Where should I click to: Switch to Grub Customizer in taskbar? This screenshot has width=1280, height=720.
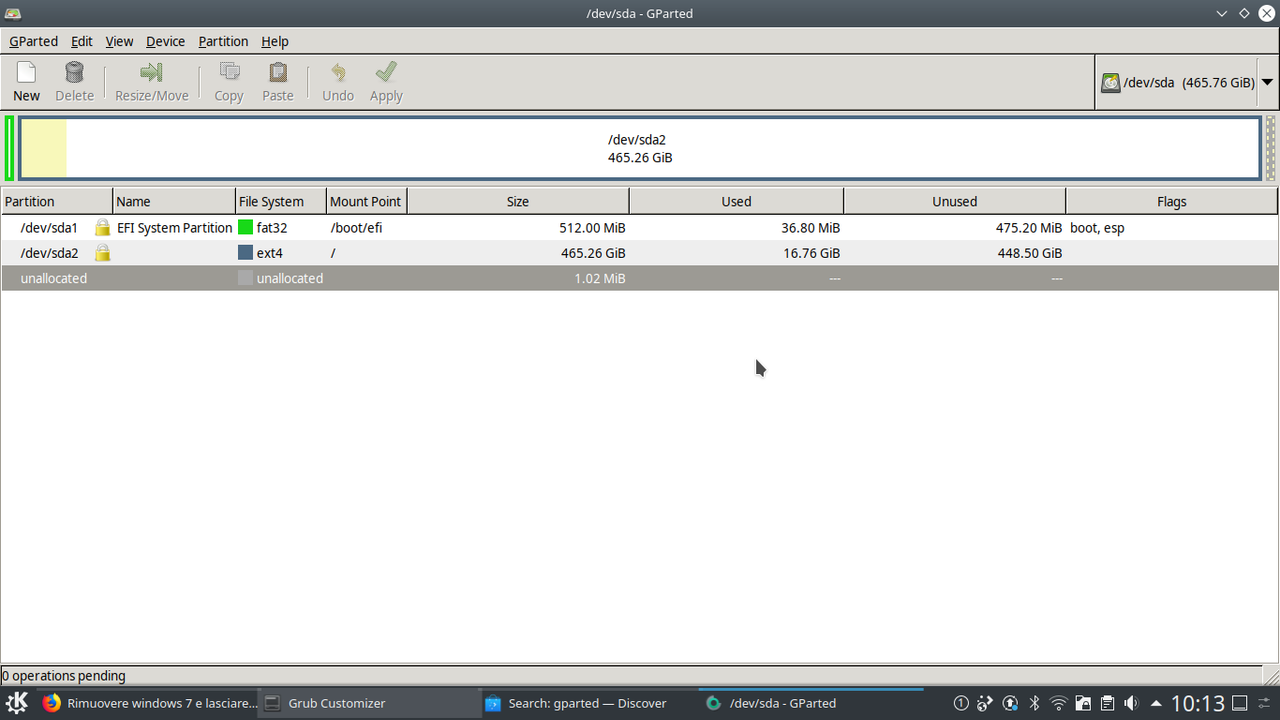pos(369,703)
